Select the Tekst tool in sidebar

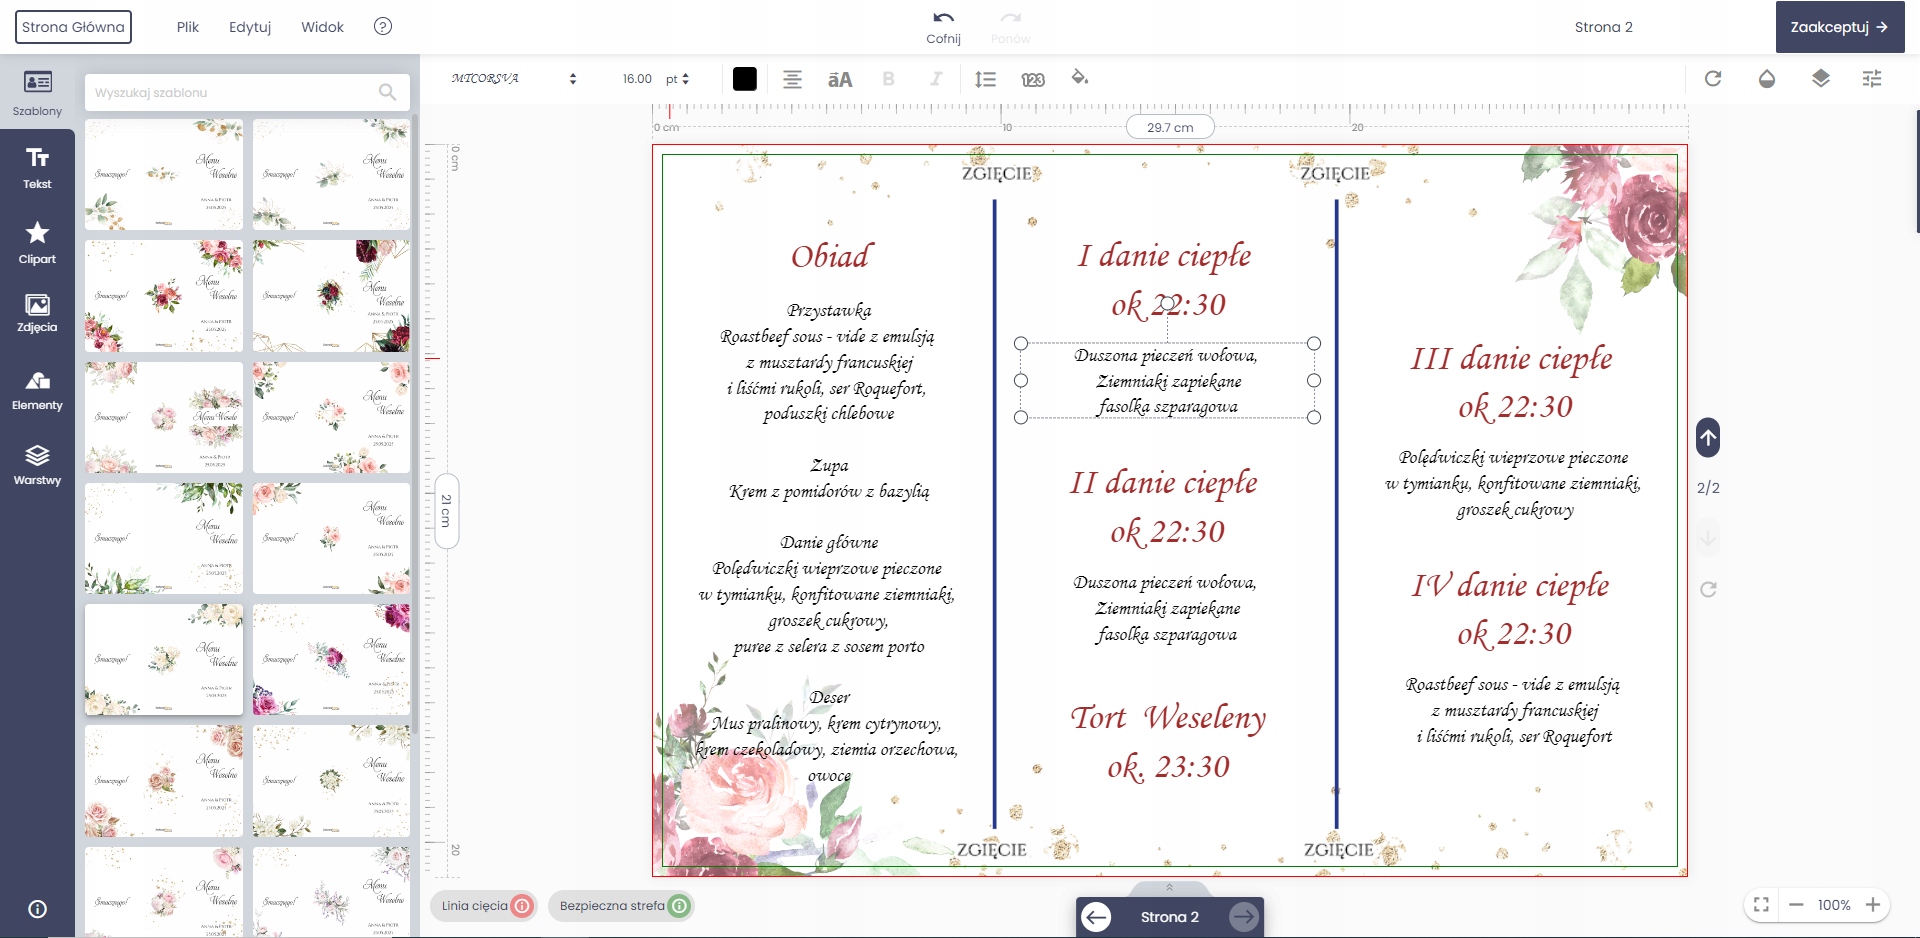tap(37, 168)
